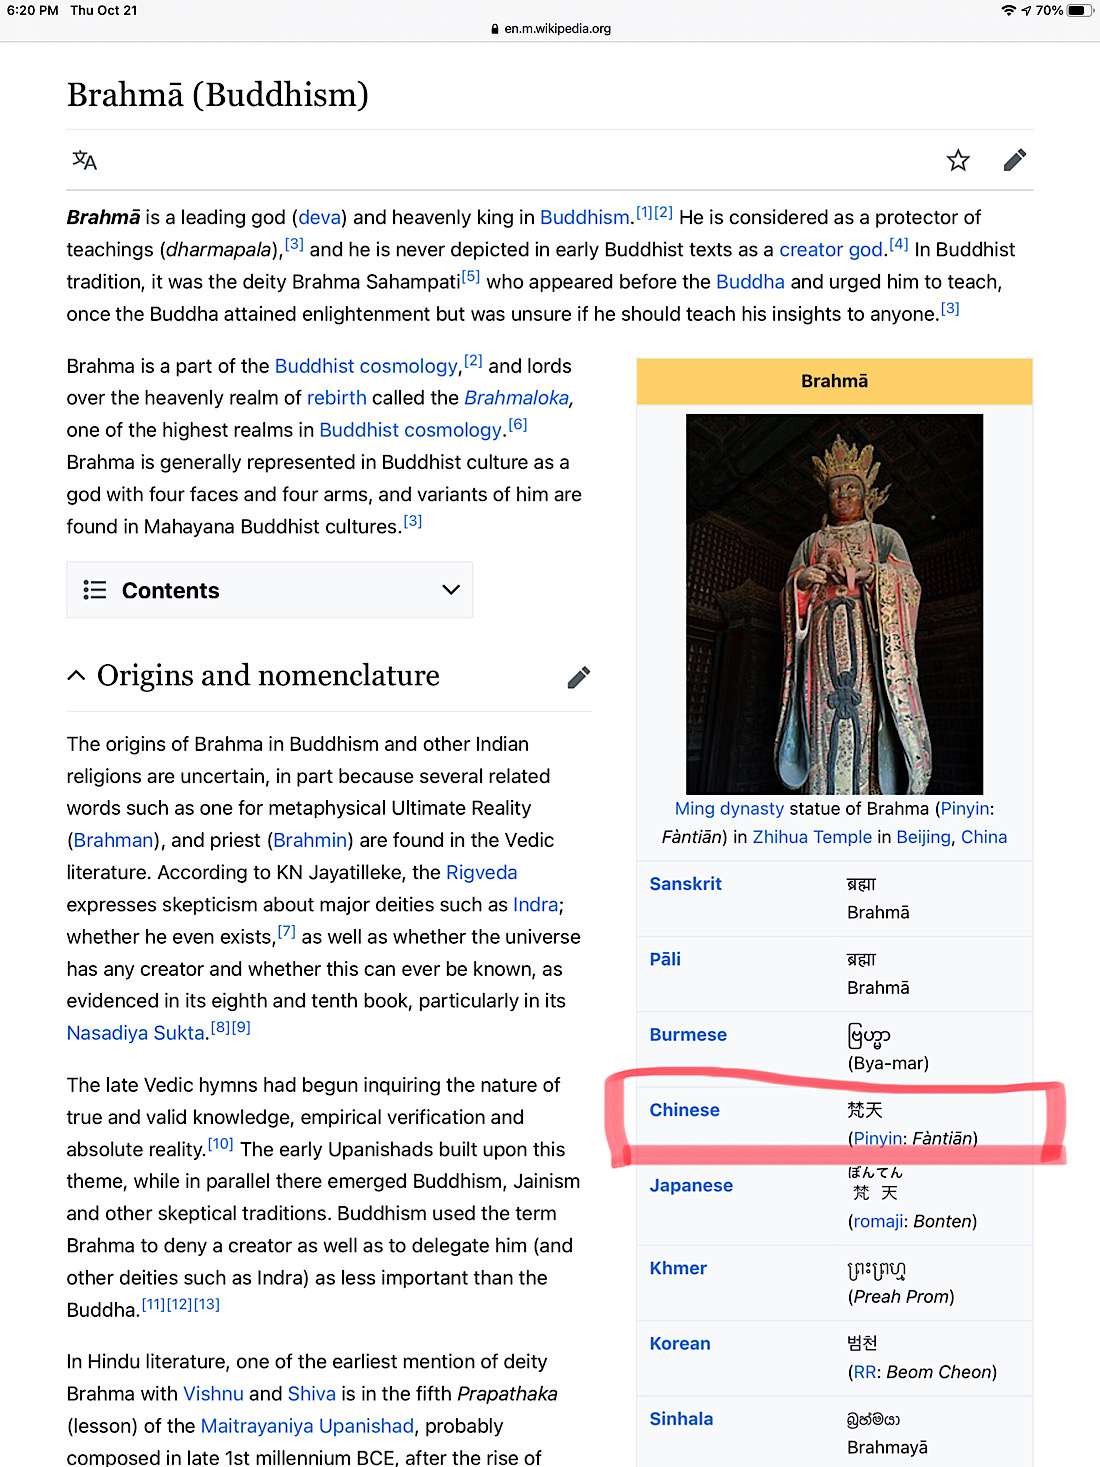Tap the language translate icon

85,160
